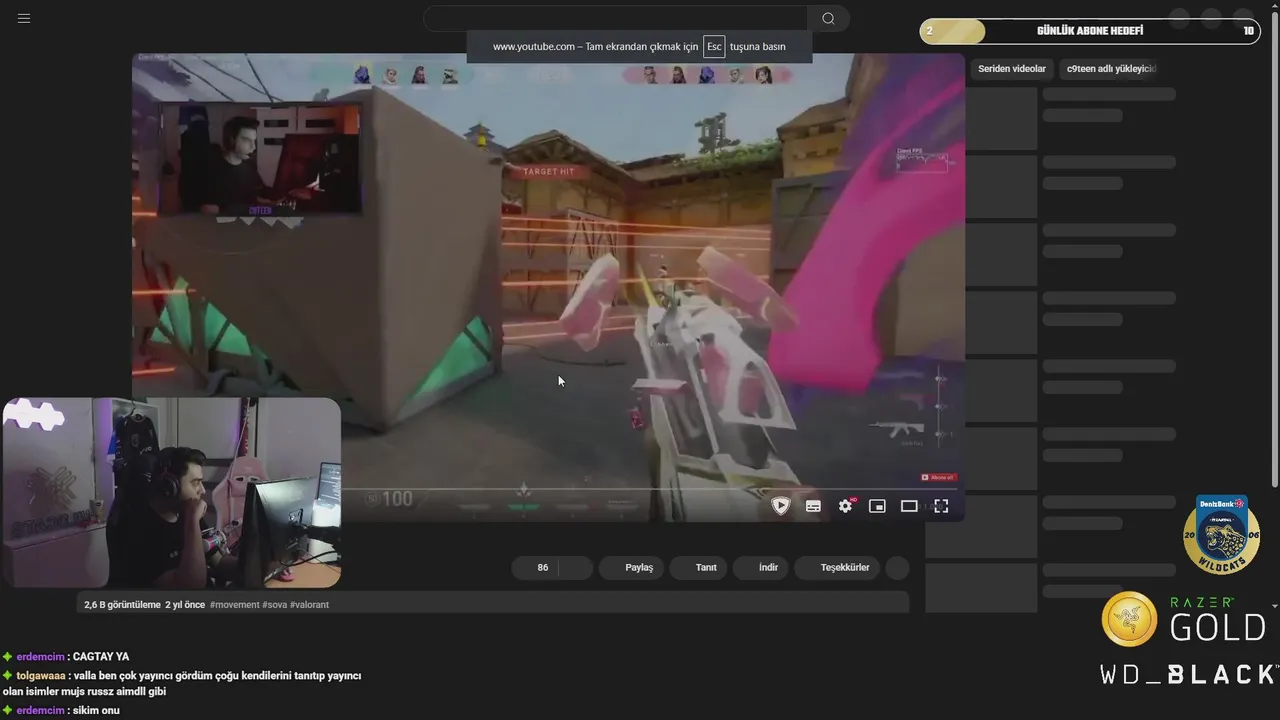
Task: Like the video showing 86 likes
Action: point(535,568)
